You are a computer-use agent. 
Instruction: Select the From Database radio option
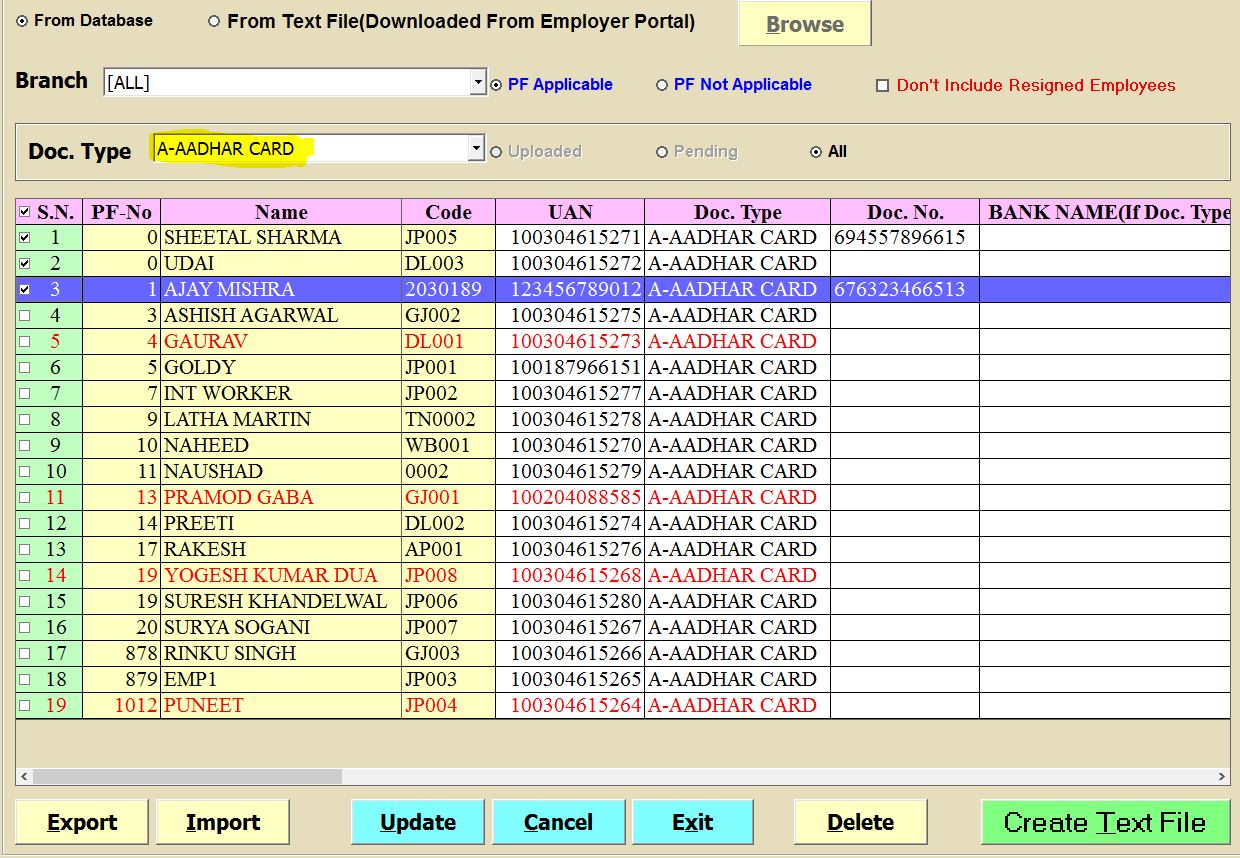tap(22, 21)
